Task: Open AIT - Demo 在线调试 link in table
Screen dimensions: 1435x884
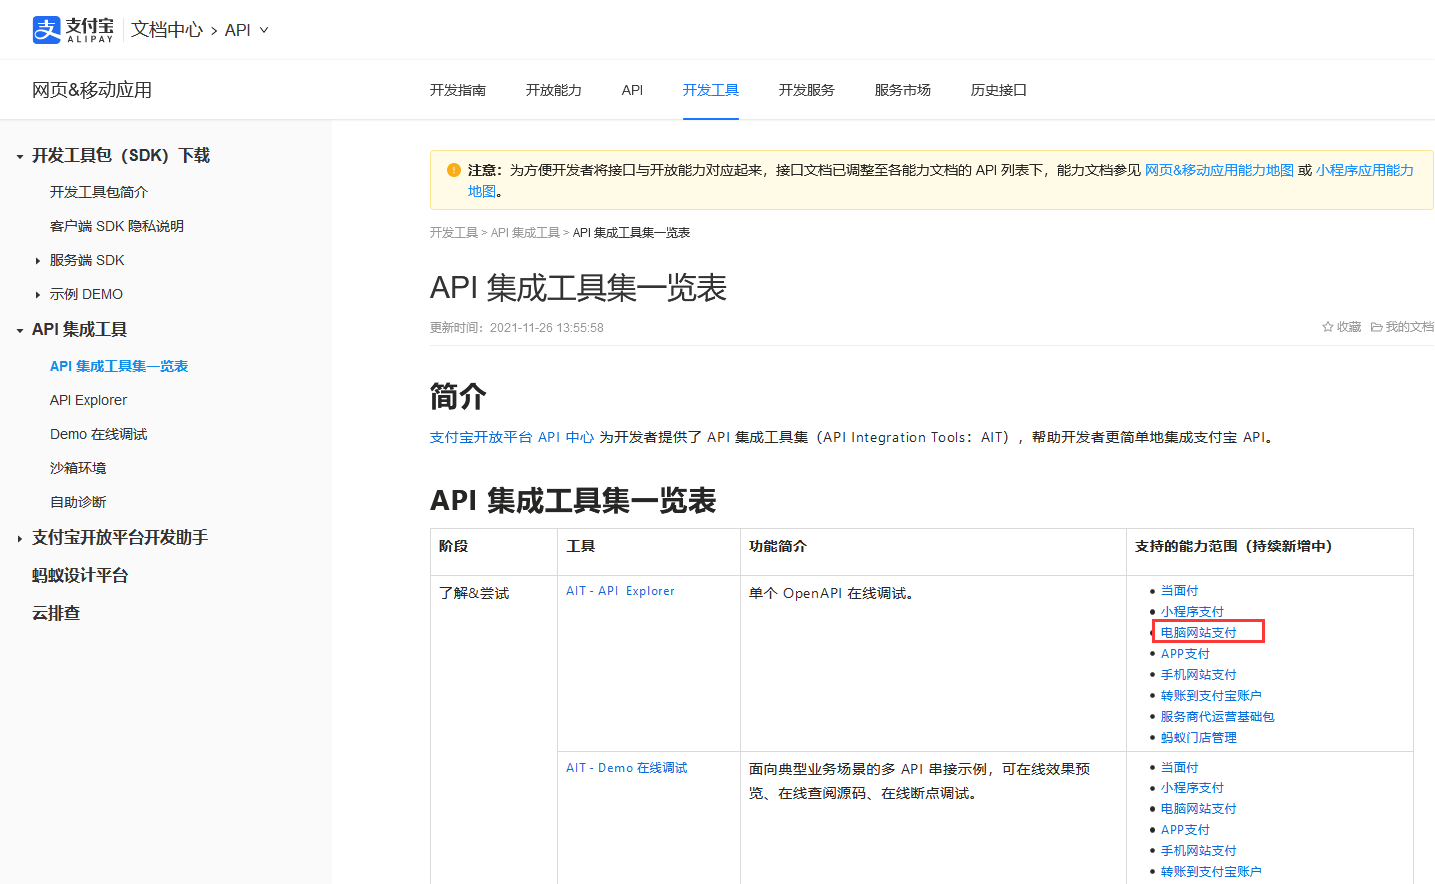Action: [x=627, y=768]
